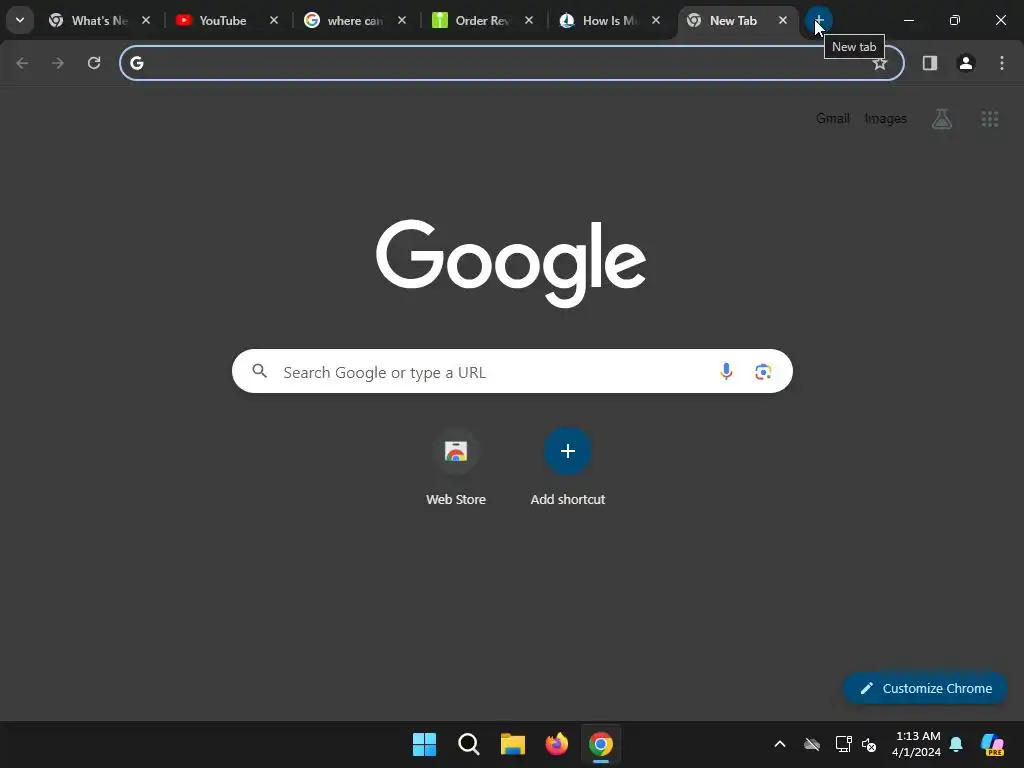Open the tab search dropdown arrow
The width and height of the screenshot is (1024, 768).
click(x=20, y=20)
